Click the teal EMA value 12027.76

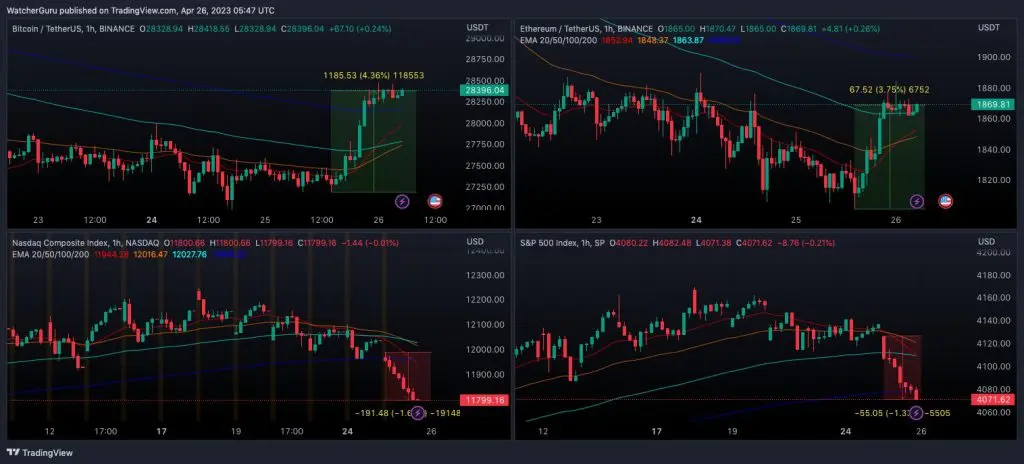tap(189, 254)
